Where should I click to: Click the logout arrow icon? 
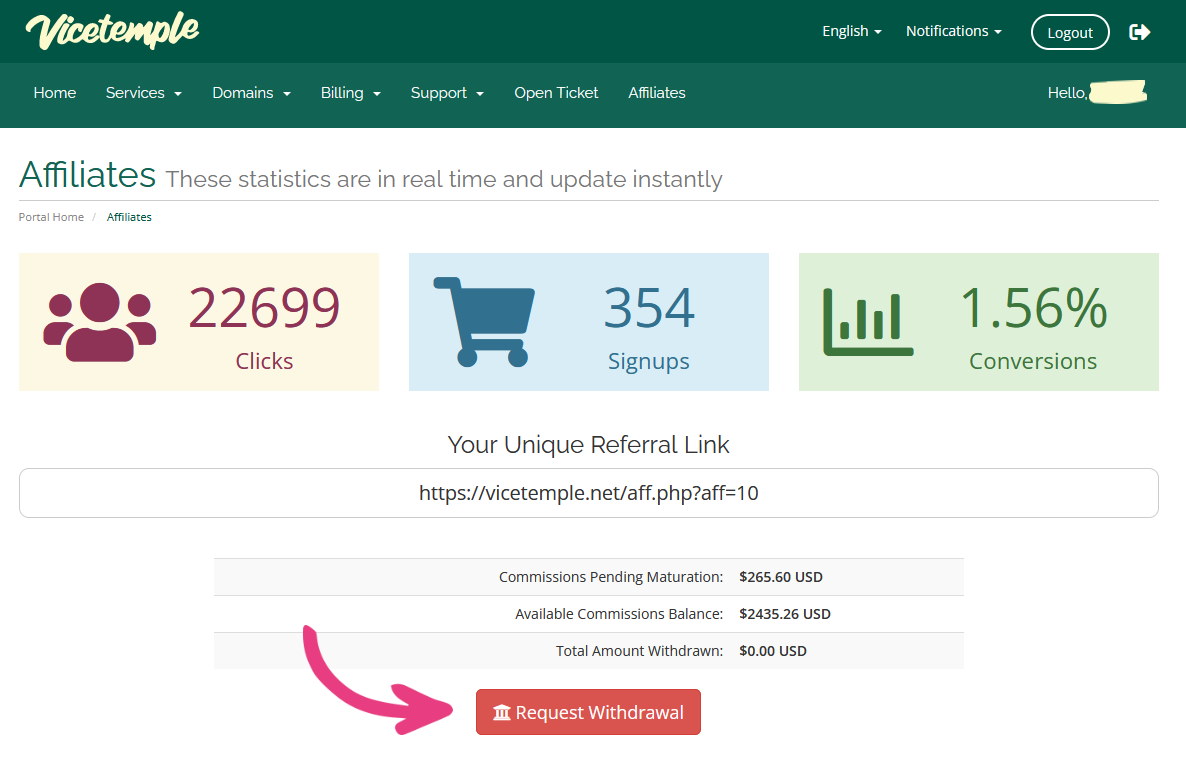[1139, 32]
